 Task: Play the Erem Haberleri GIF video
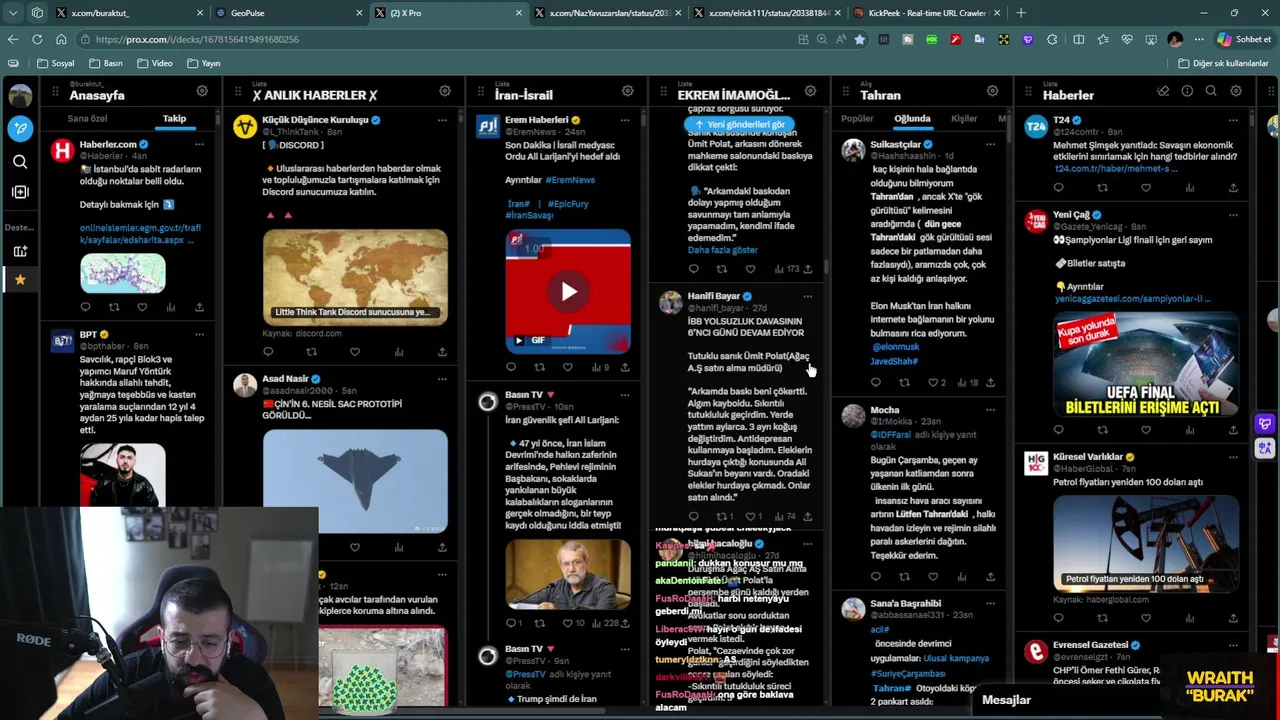click(x=568, y=292)
